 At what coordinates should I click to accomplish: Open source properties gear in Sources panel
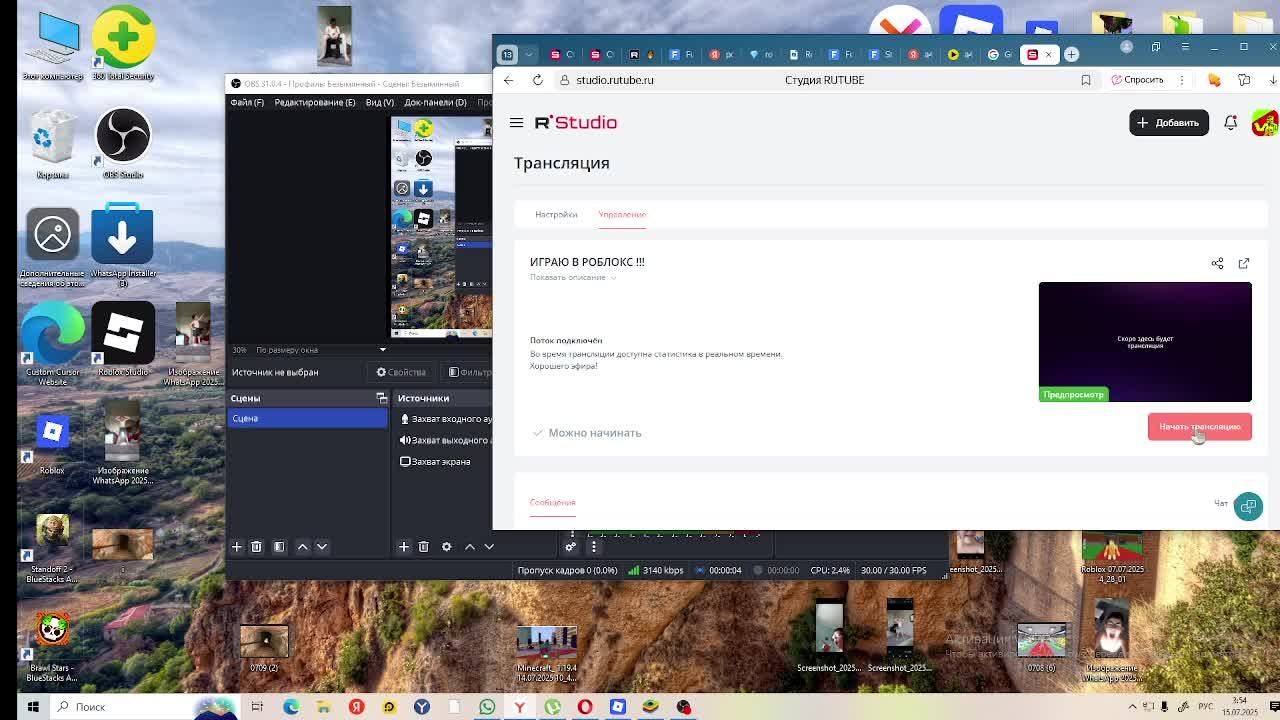point(446,547)
